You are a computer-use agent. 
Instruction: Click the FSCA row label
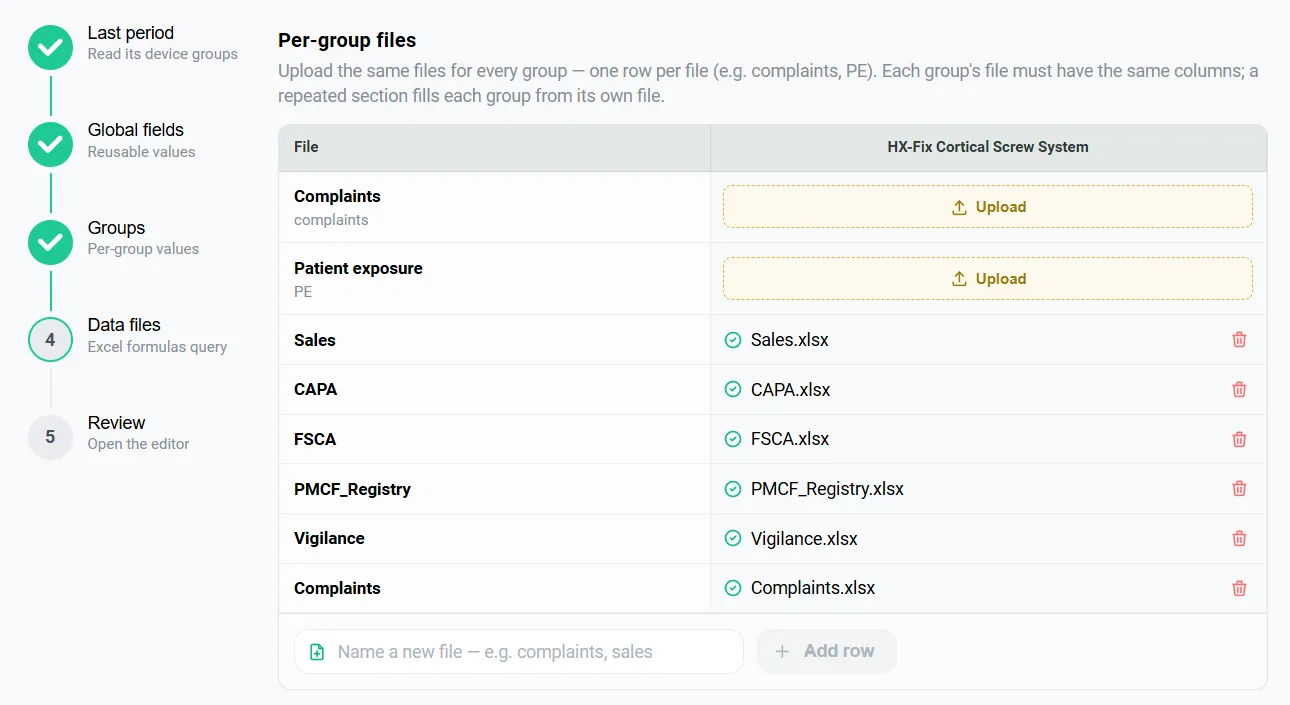[315, 439]
